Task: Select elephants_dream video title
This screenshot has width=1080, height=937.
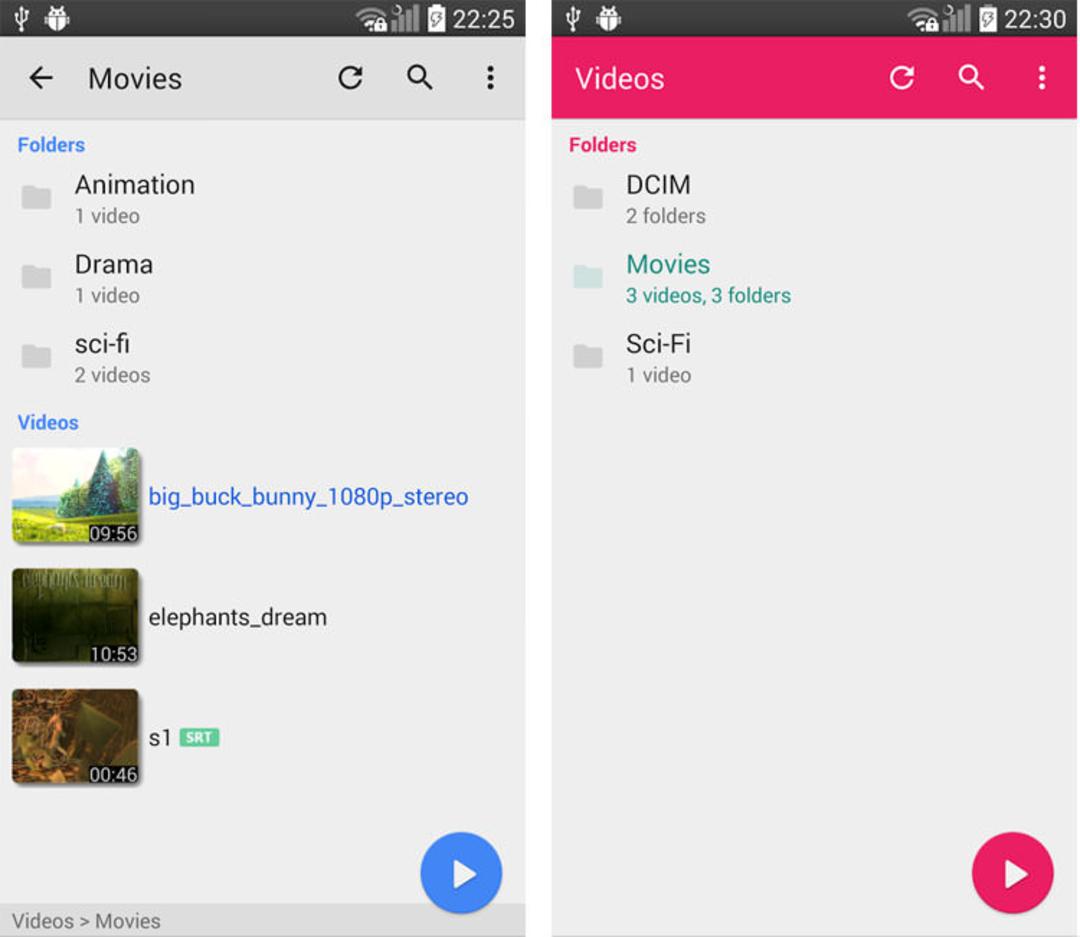Action: (x=238, y=617)
